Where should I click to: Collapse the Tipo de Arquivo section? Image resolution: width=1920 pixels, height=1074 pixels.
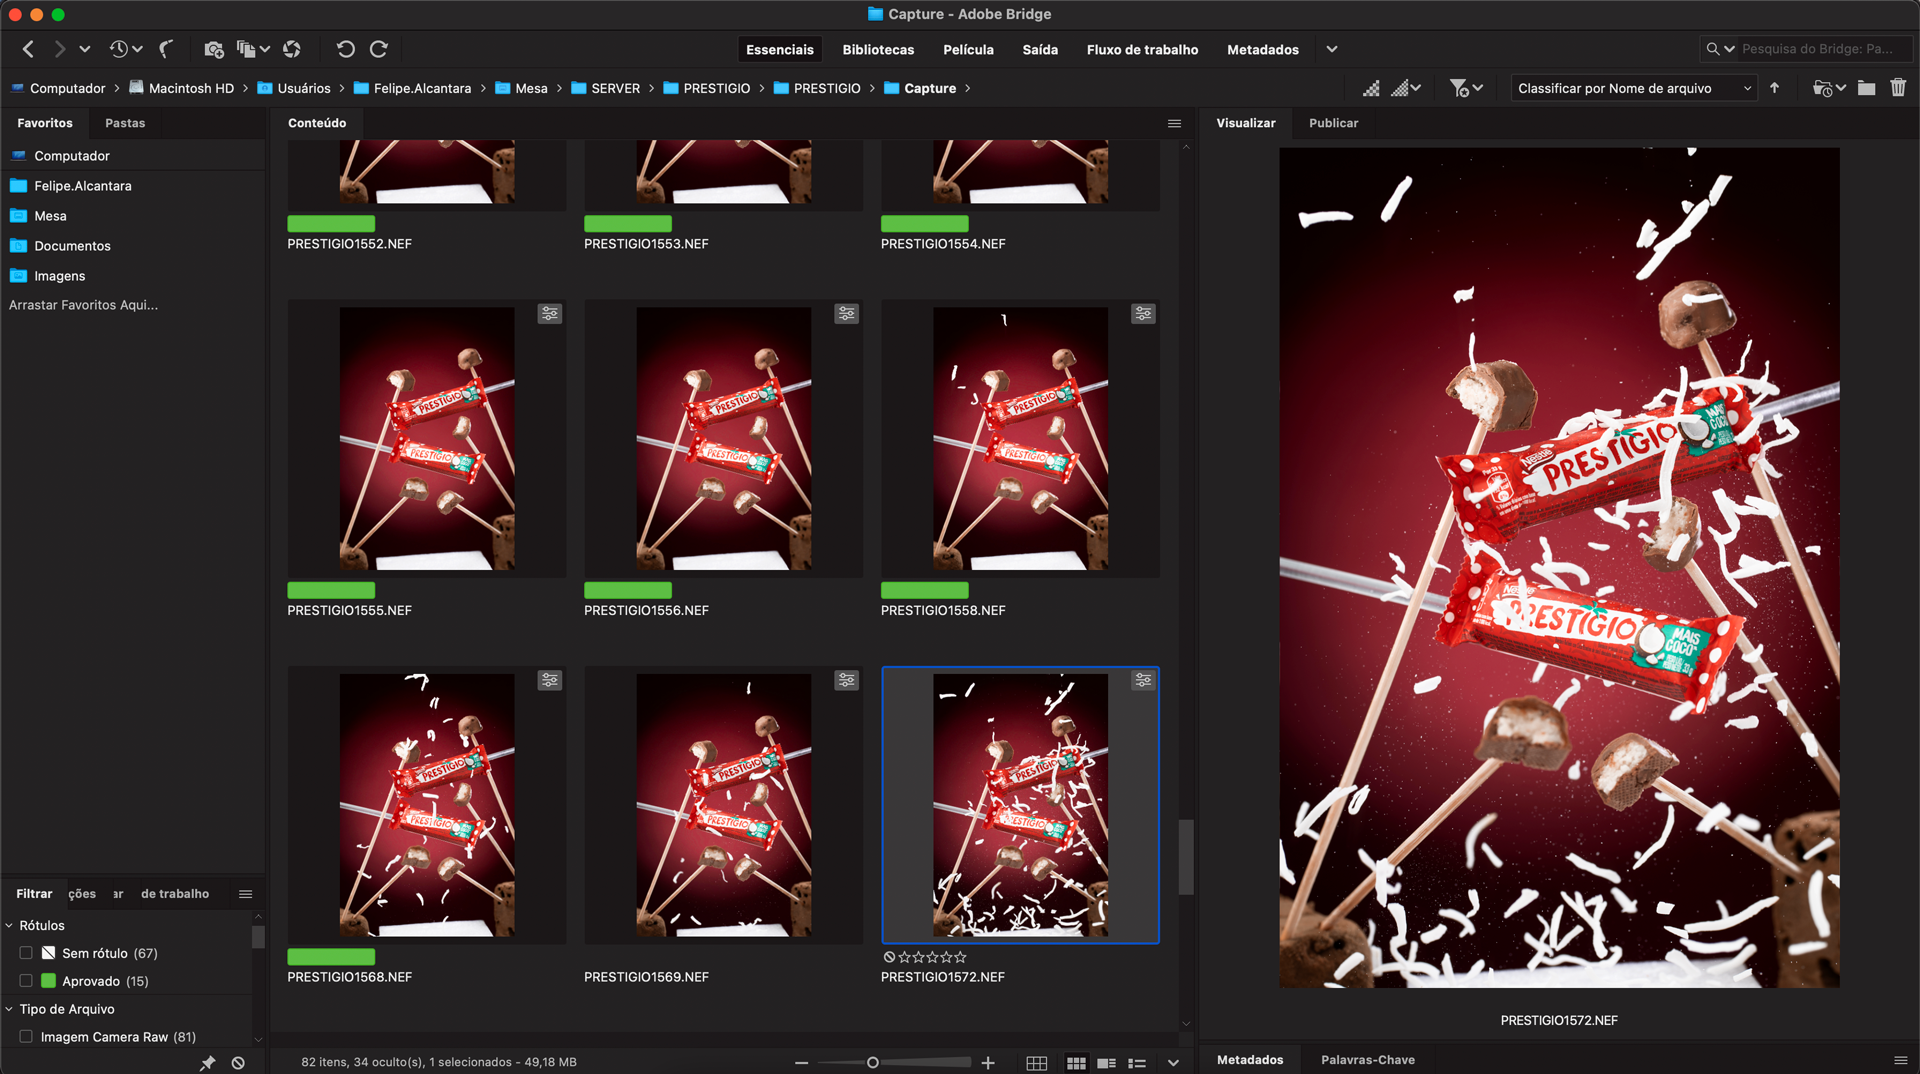click(x=10, y=1009)
